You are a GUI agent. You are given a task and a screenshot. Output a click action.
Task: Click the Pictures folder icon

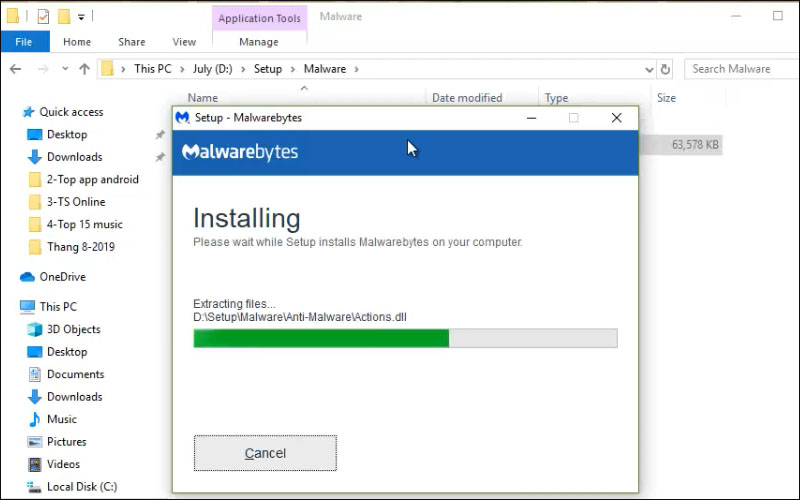pyautogui.click(x=35, y=442)
